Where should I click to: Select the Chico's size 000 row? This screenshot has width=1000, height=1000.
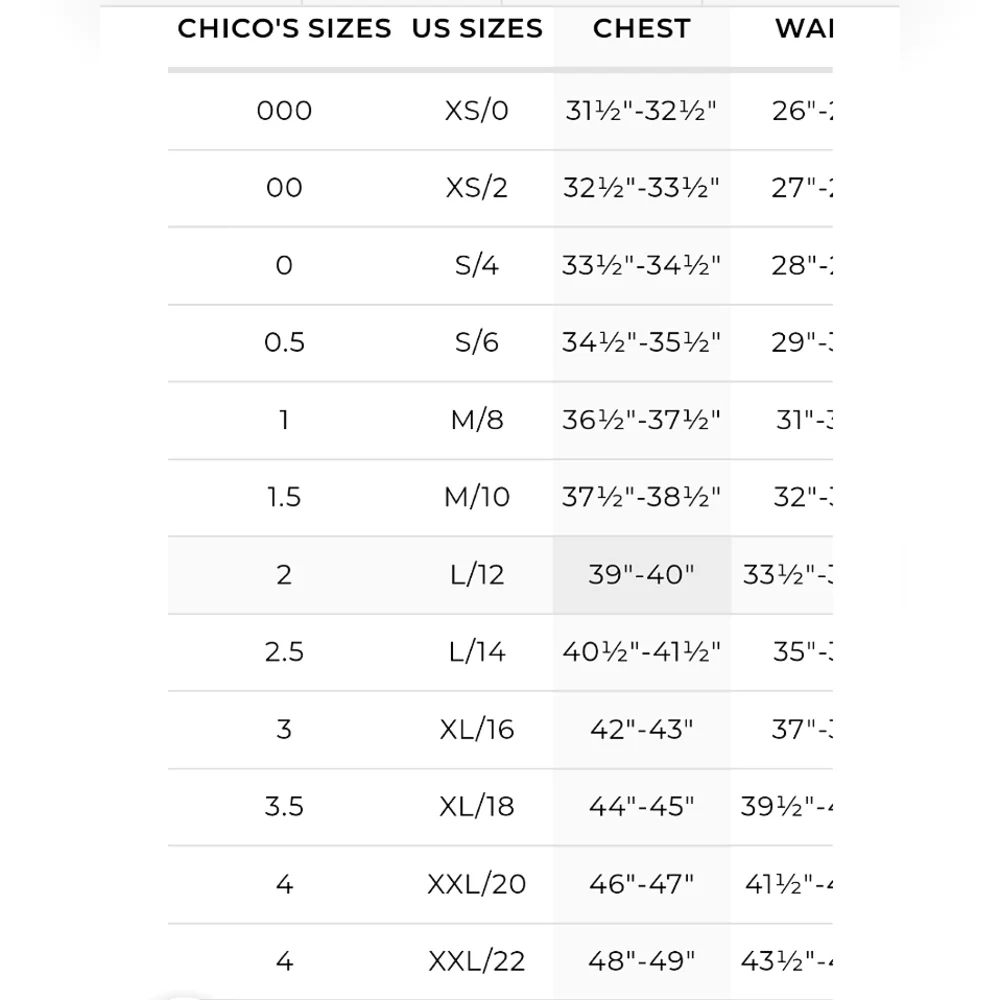point(500,111)
